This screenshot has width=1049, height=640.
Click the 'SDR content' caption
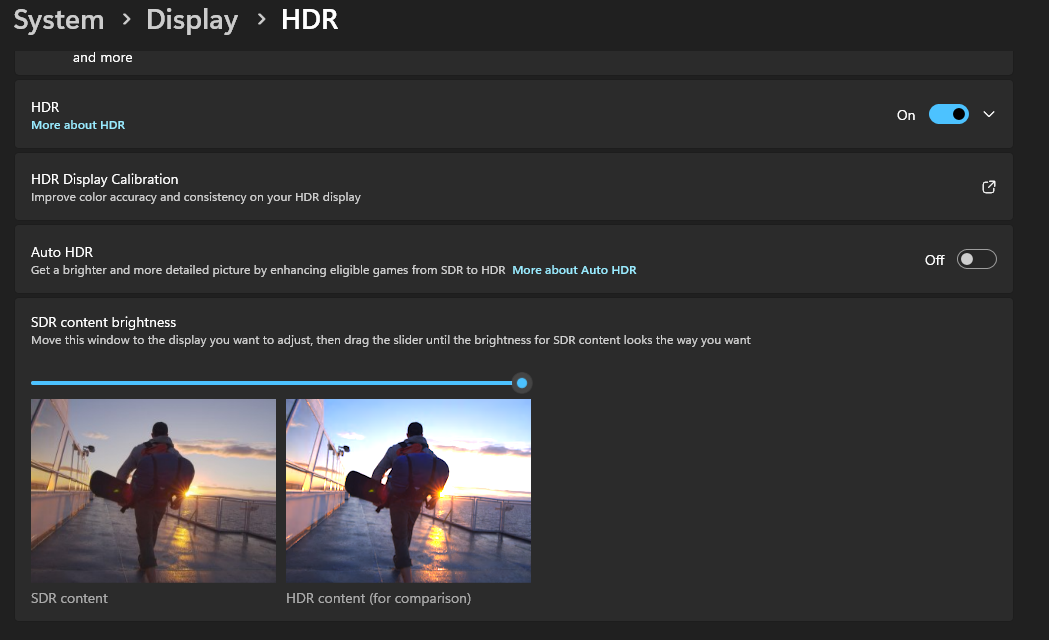(69, 599)
